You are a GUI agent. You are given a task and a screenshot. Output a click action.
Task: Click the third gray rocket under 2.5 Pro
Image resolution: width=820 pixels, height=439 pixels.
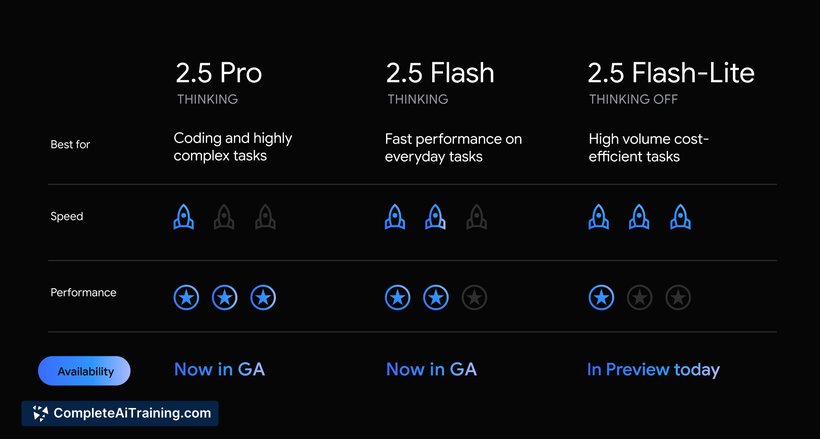coord(265,217)
